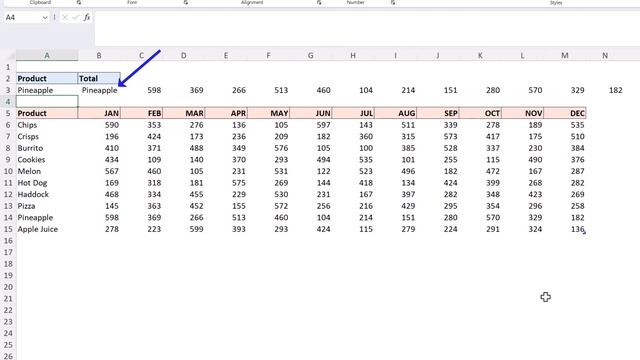Select Cookies JUL value 535
The width and height of the screenshot is (640, 360).
pos(353,160)
